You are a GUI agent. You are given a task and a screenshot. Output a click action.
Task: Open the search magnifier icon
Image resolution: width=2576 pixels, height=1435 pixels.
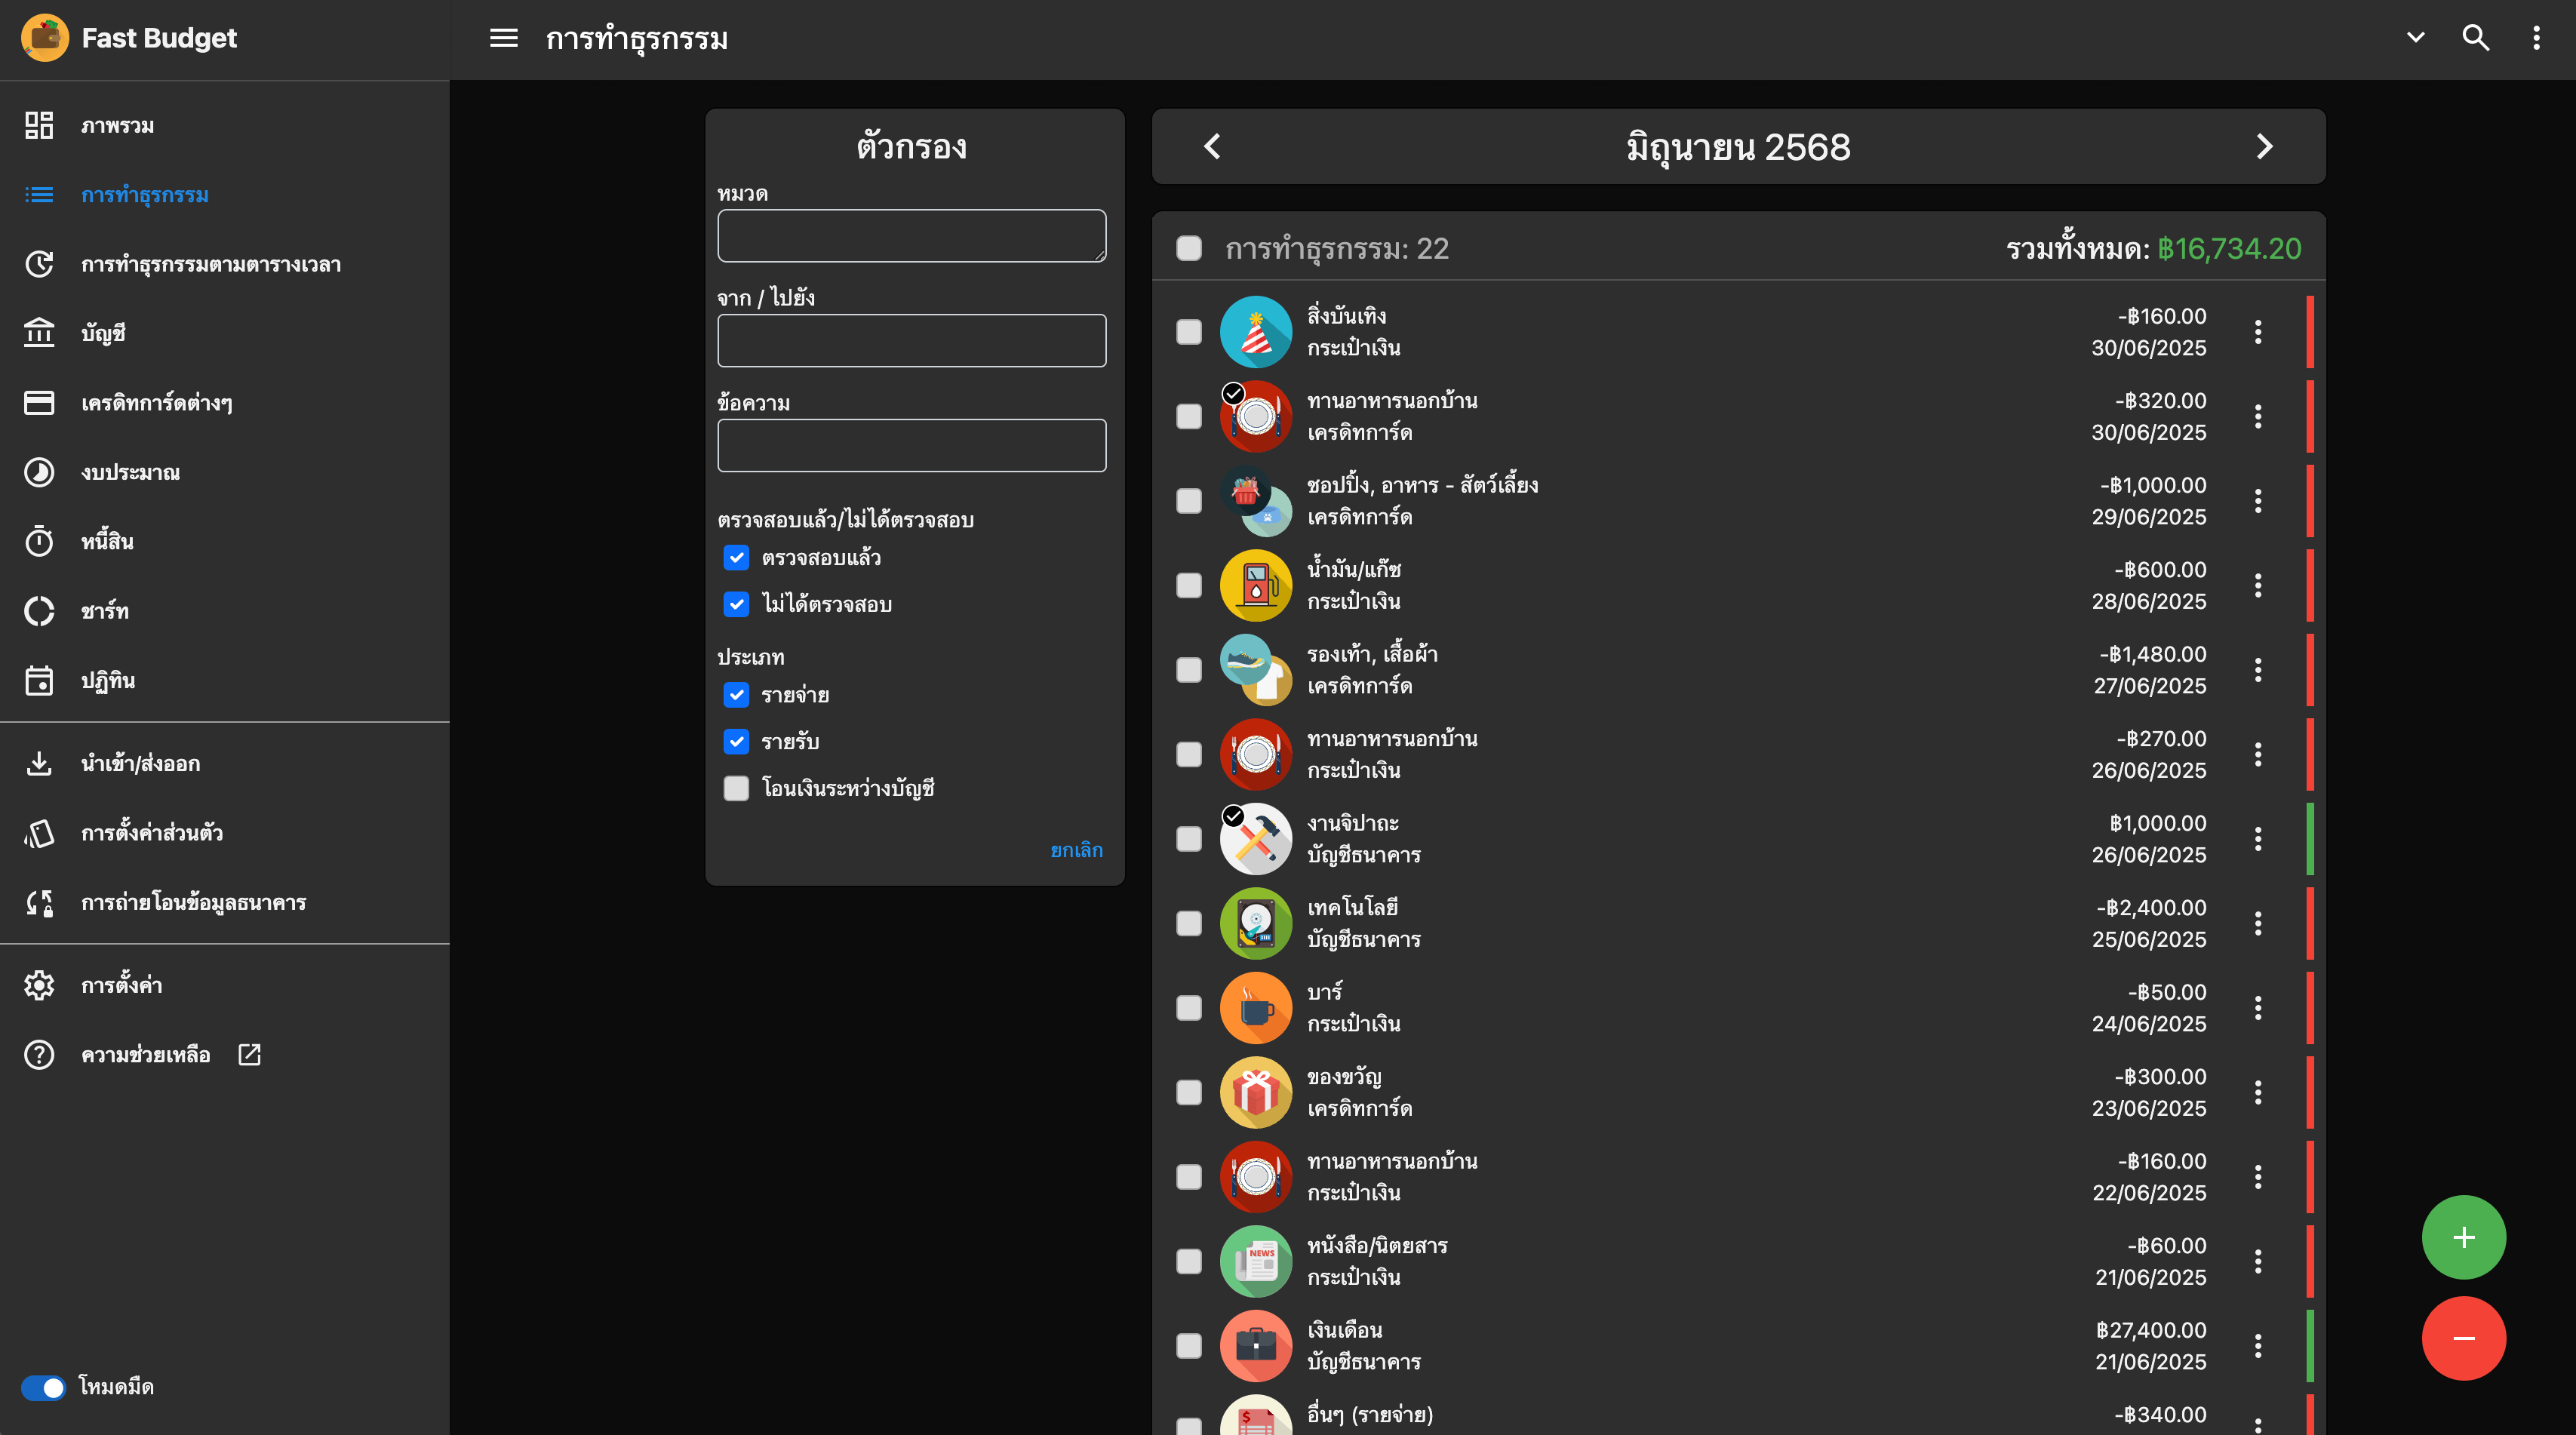click(x=2475, y=38)
